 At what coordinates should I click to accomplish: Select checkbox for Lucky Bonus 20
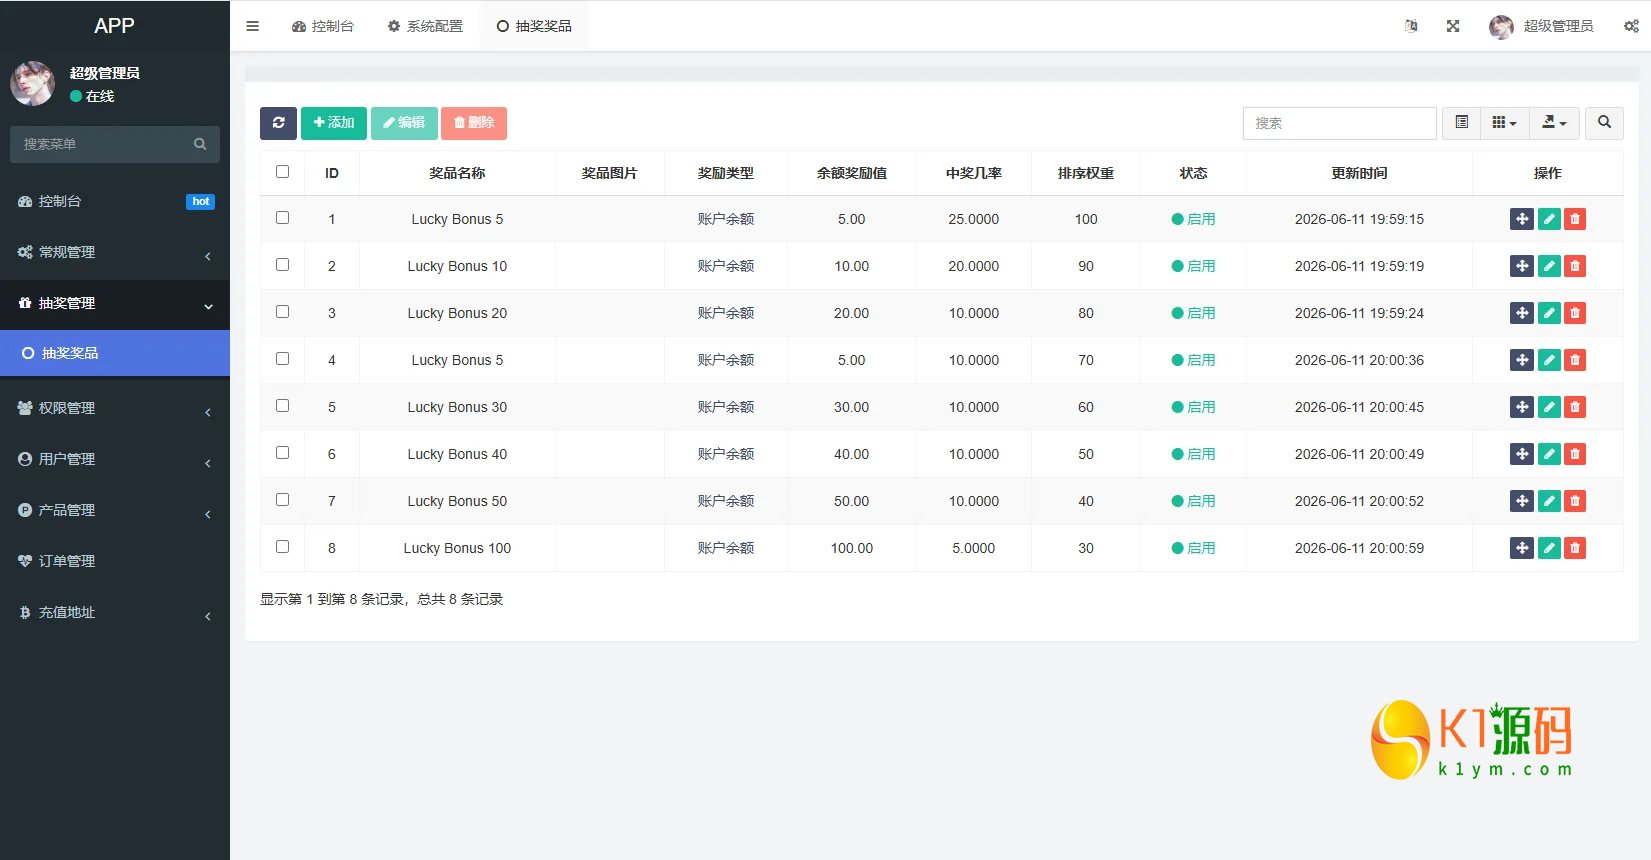click(282, 312)
